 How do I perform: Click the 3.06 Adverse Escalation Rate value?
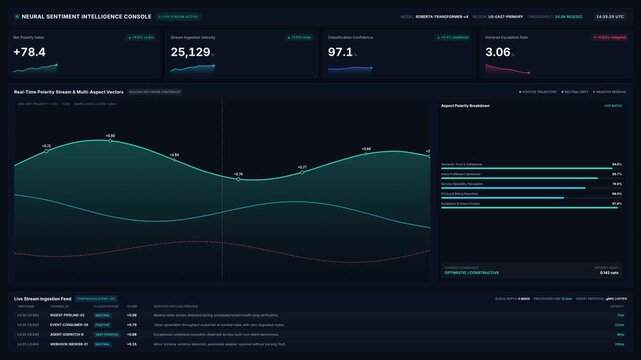tap(498, 52)
